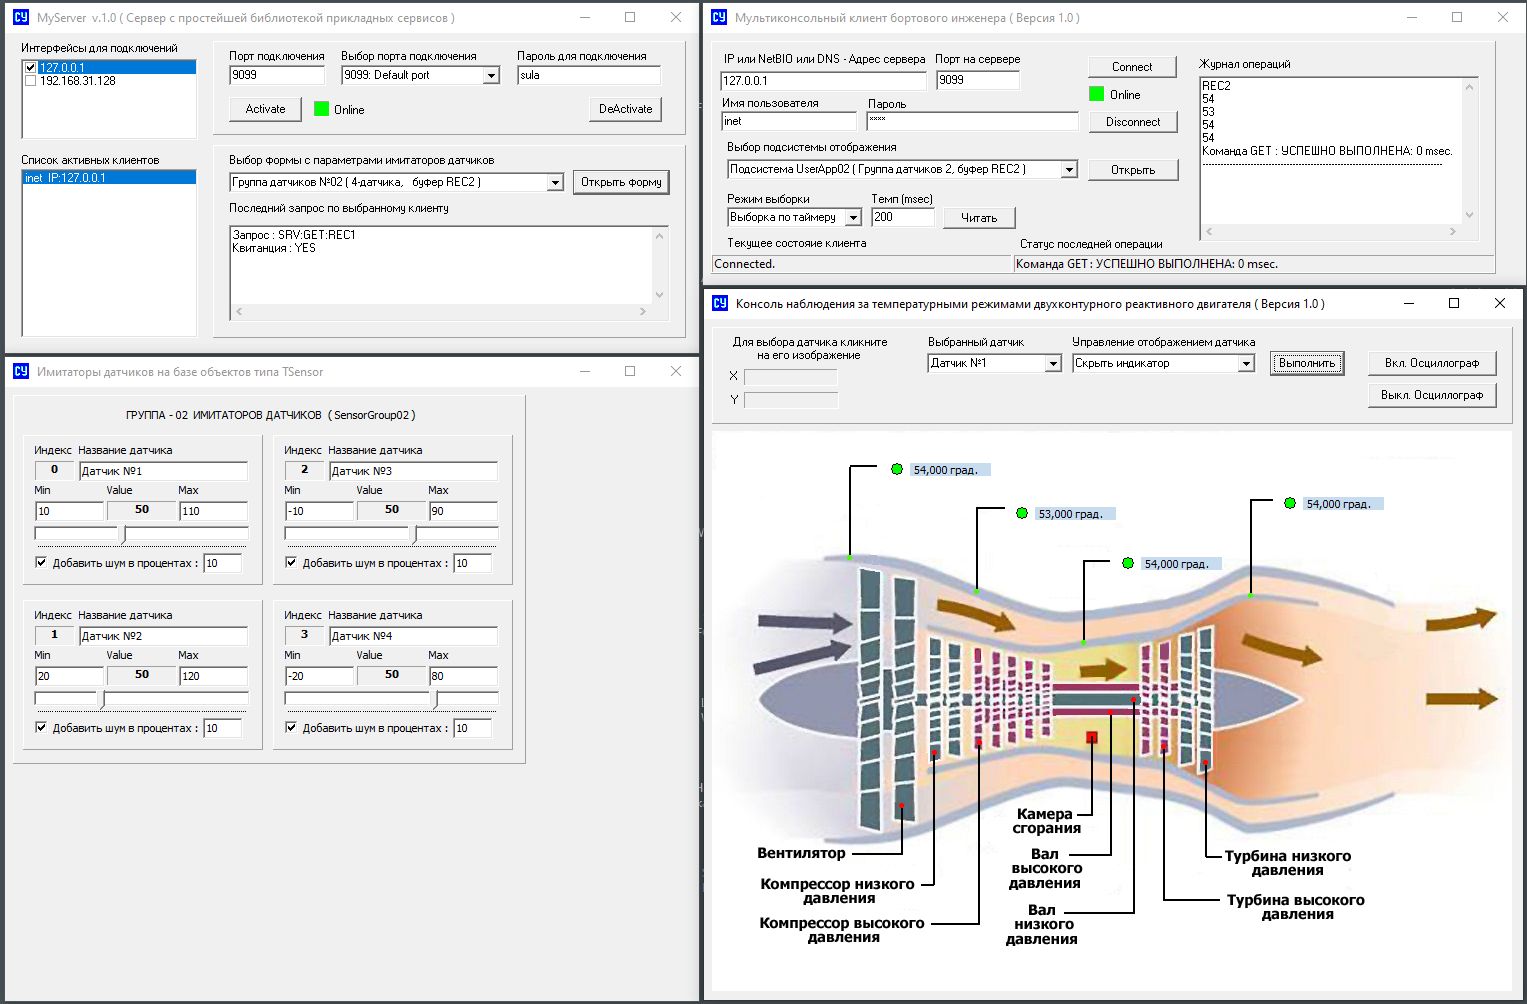Expand the 'Скрыть индикатор' display control dropdown
Viewport: 1527px width, 1004px height.
pyautogui.click(x=1246, y=364)
